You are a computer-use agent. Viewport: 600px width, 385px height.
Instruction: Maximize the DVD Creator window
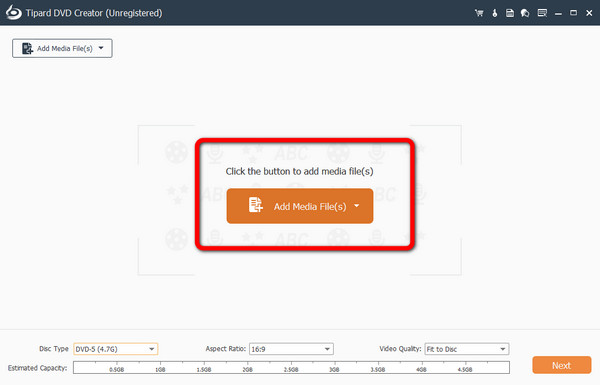573,13
